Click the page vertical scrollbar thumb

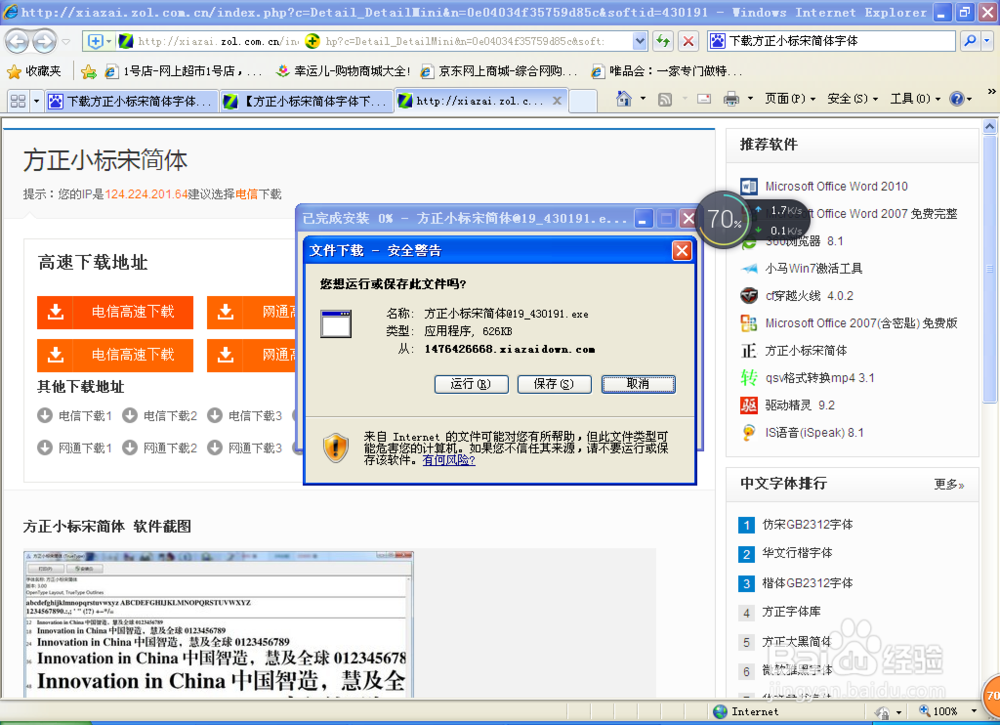pos(989,268)
